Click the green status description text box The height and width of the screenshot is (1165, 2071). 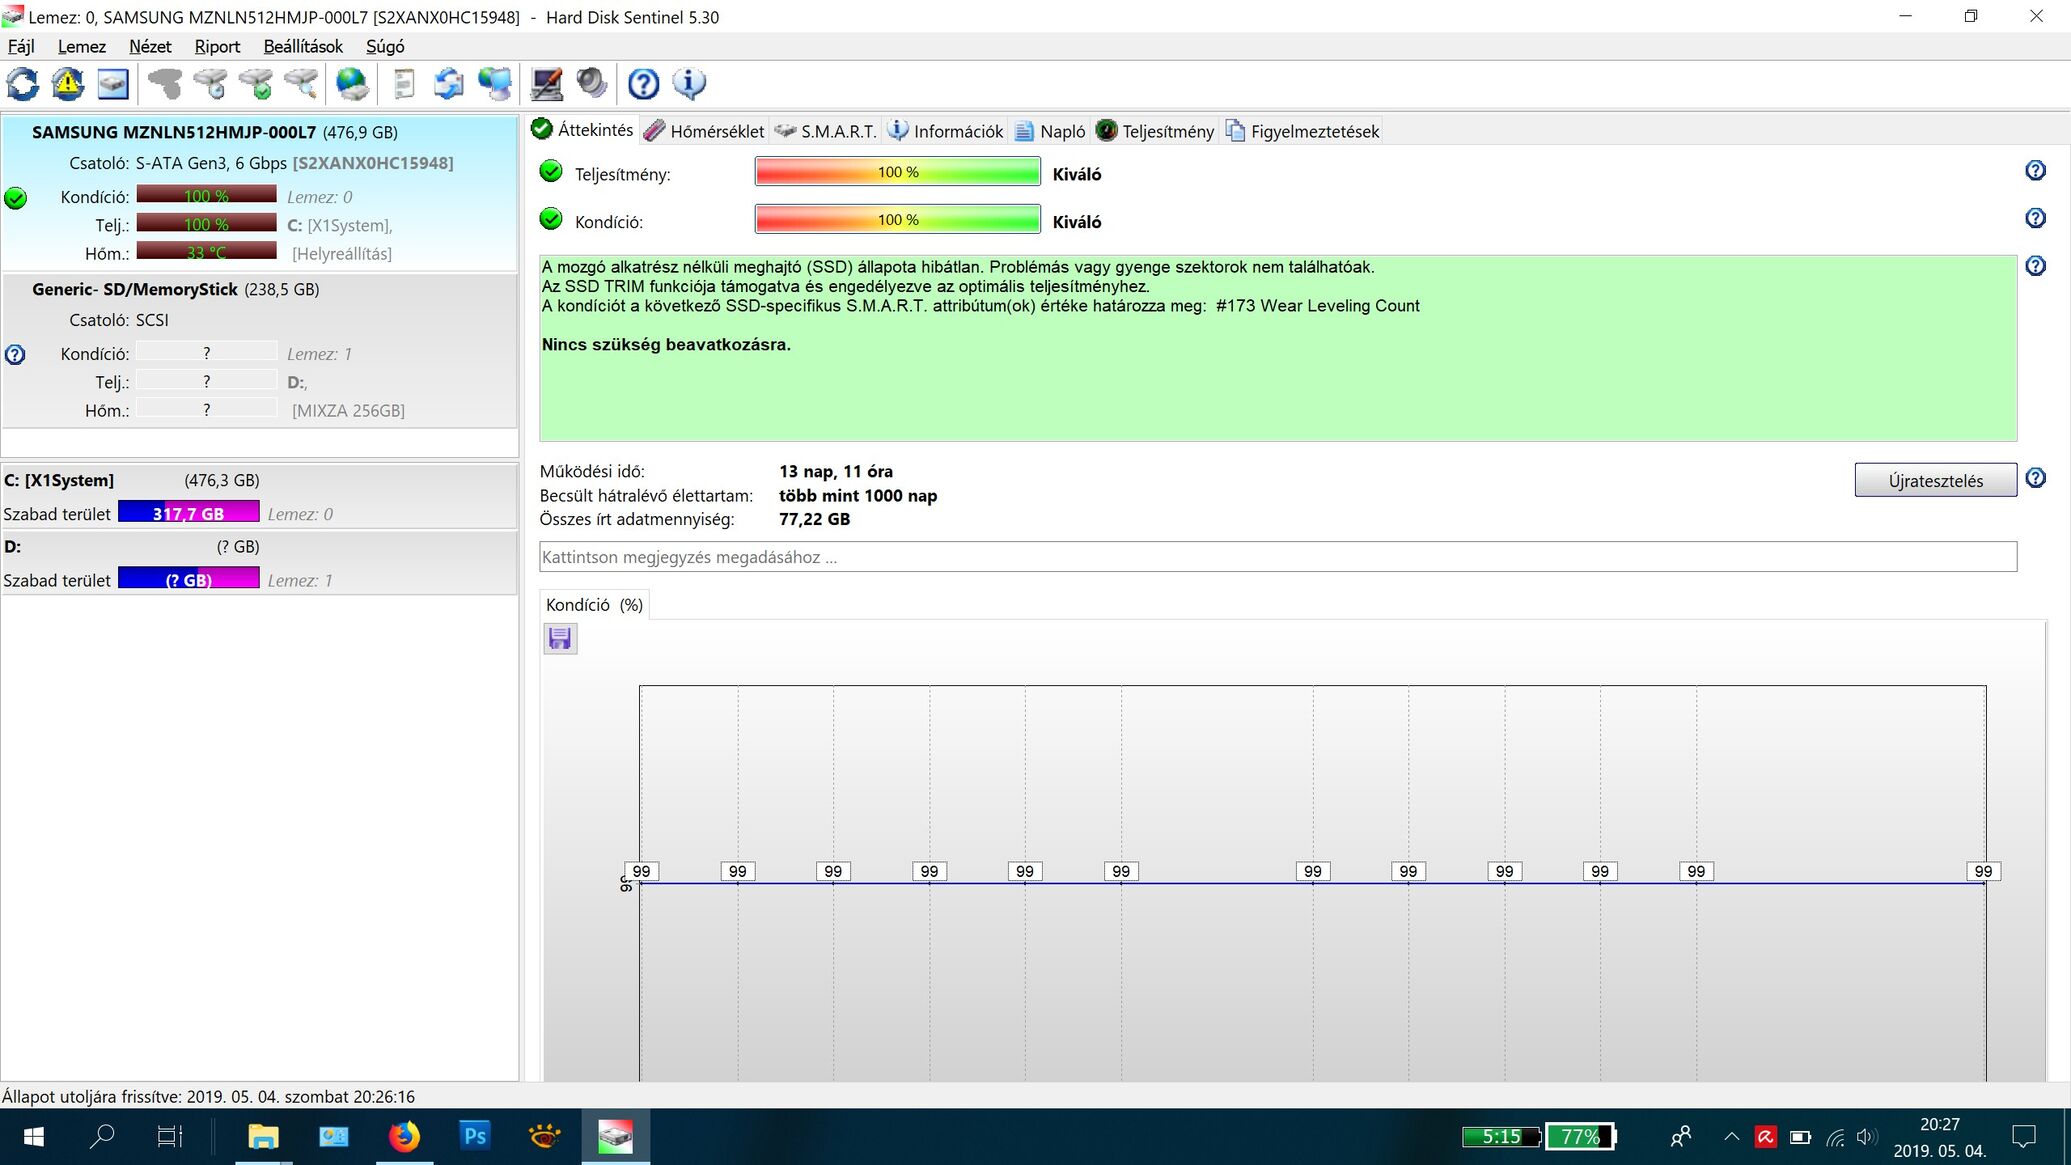pos(1278,348)
